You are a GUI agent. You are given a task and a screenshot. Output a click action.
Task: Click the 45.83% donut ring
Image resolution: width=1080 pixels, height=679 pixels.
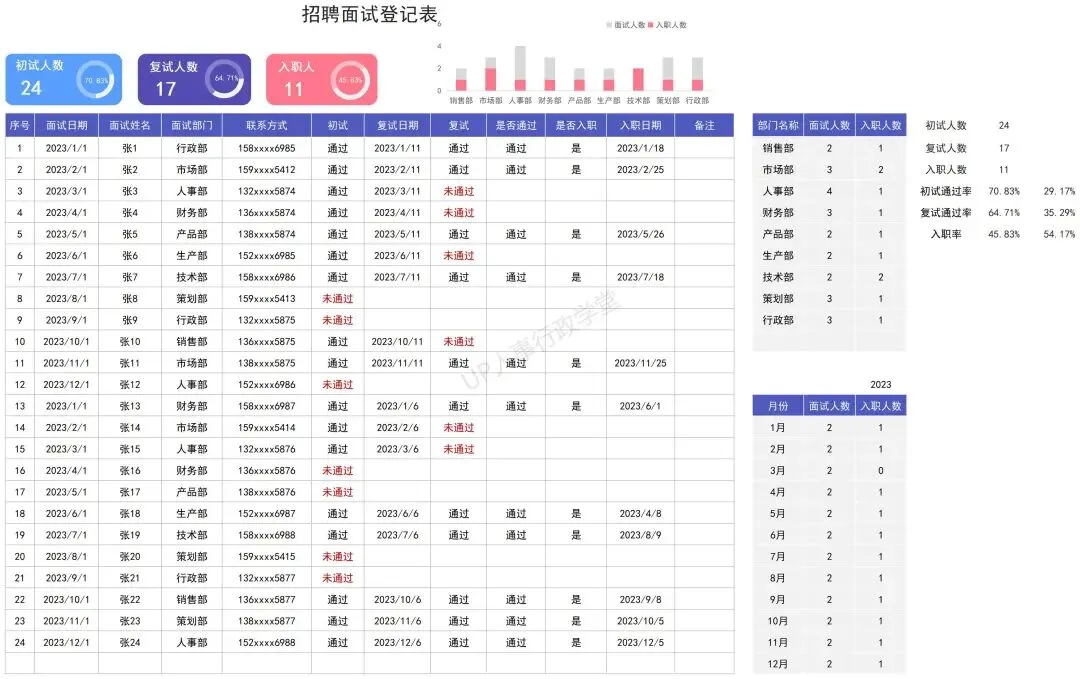tap(351, 80)
